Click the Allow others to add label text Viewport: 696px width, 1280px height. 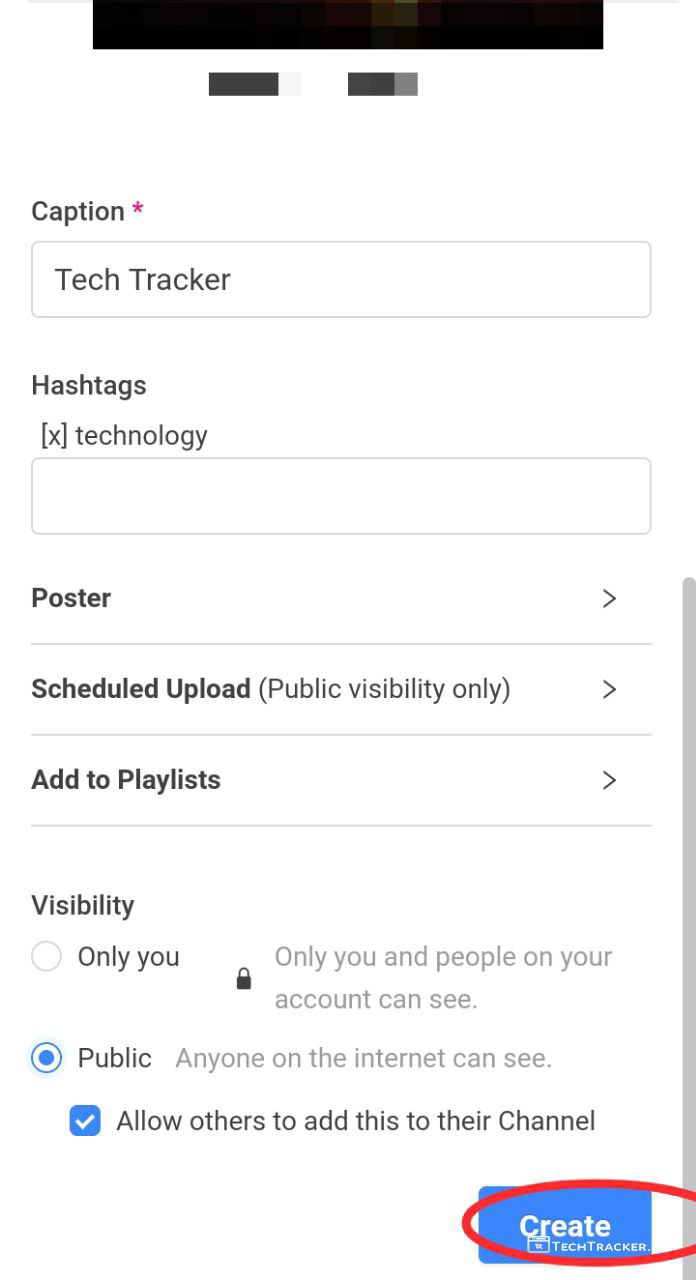point(355,1121)
